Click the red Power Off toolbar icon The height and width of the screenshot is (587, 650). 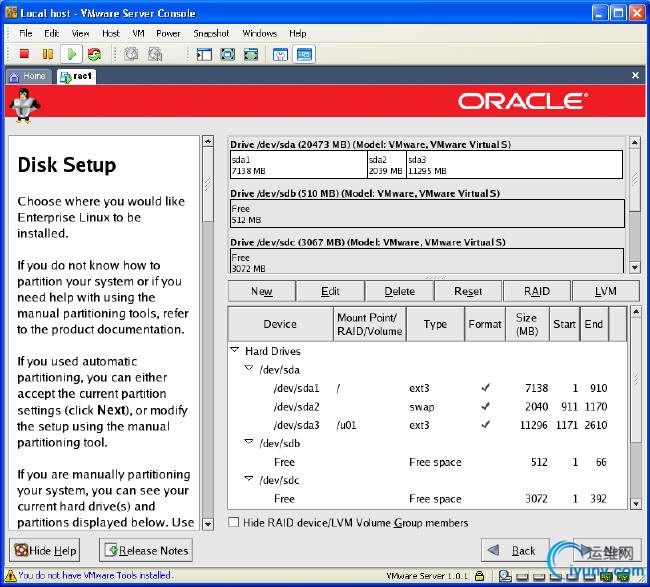click(x=25, y=54)
